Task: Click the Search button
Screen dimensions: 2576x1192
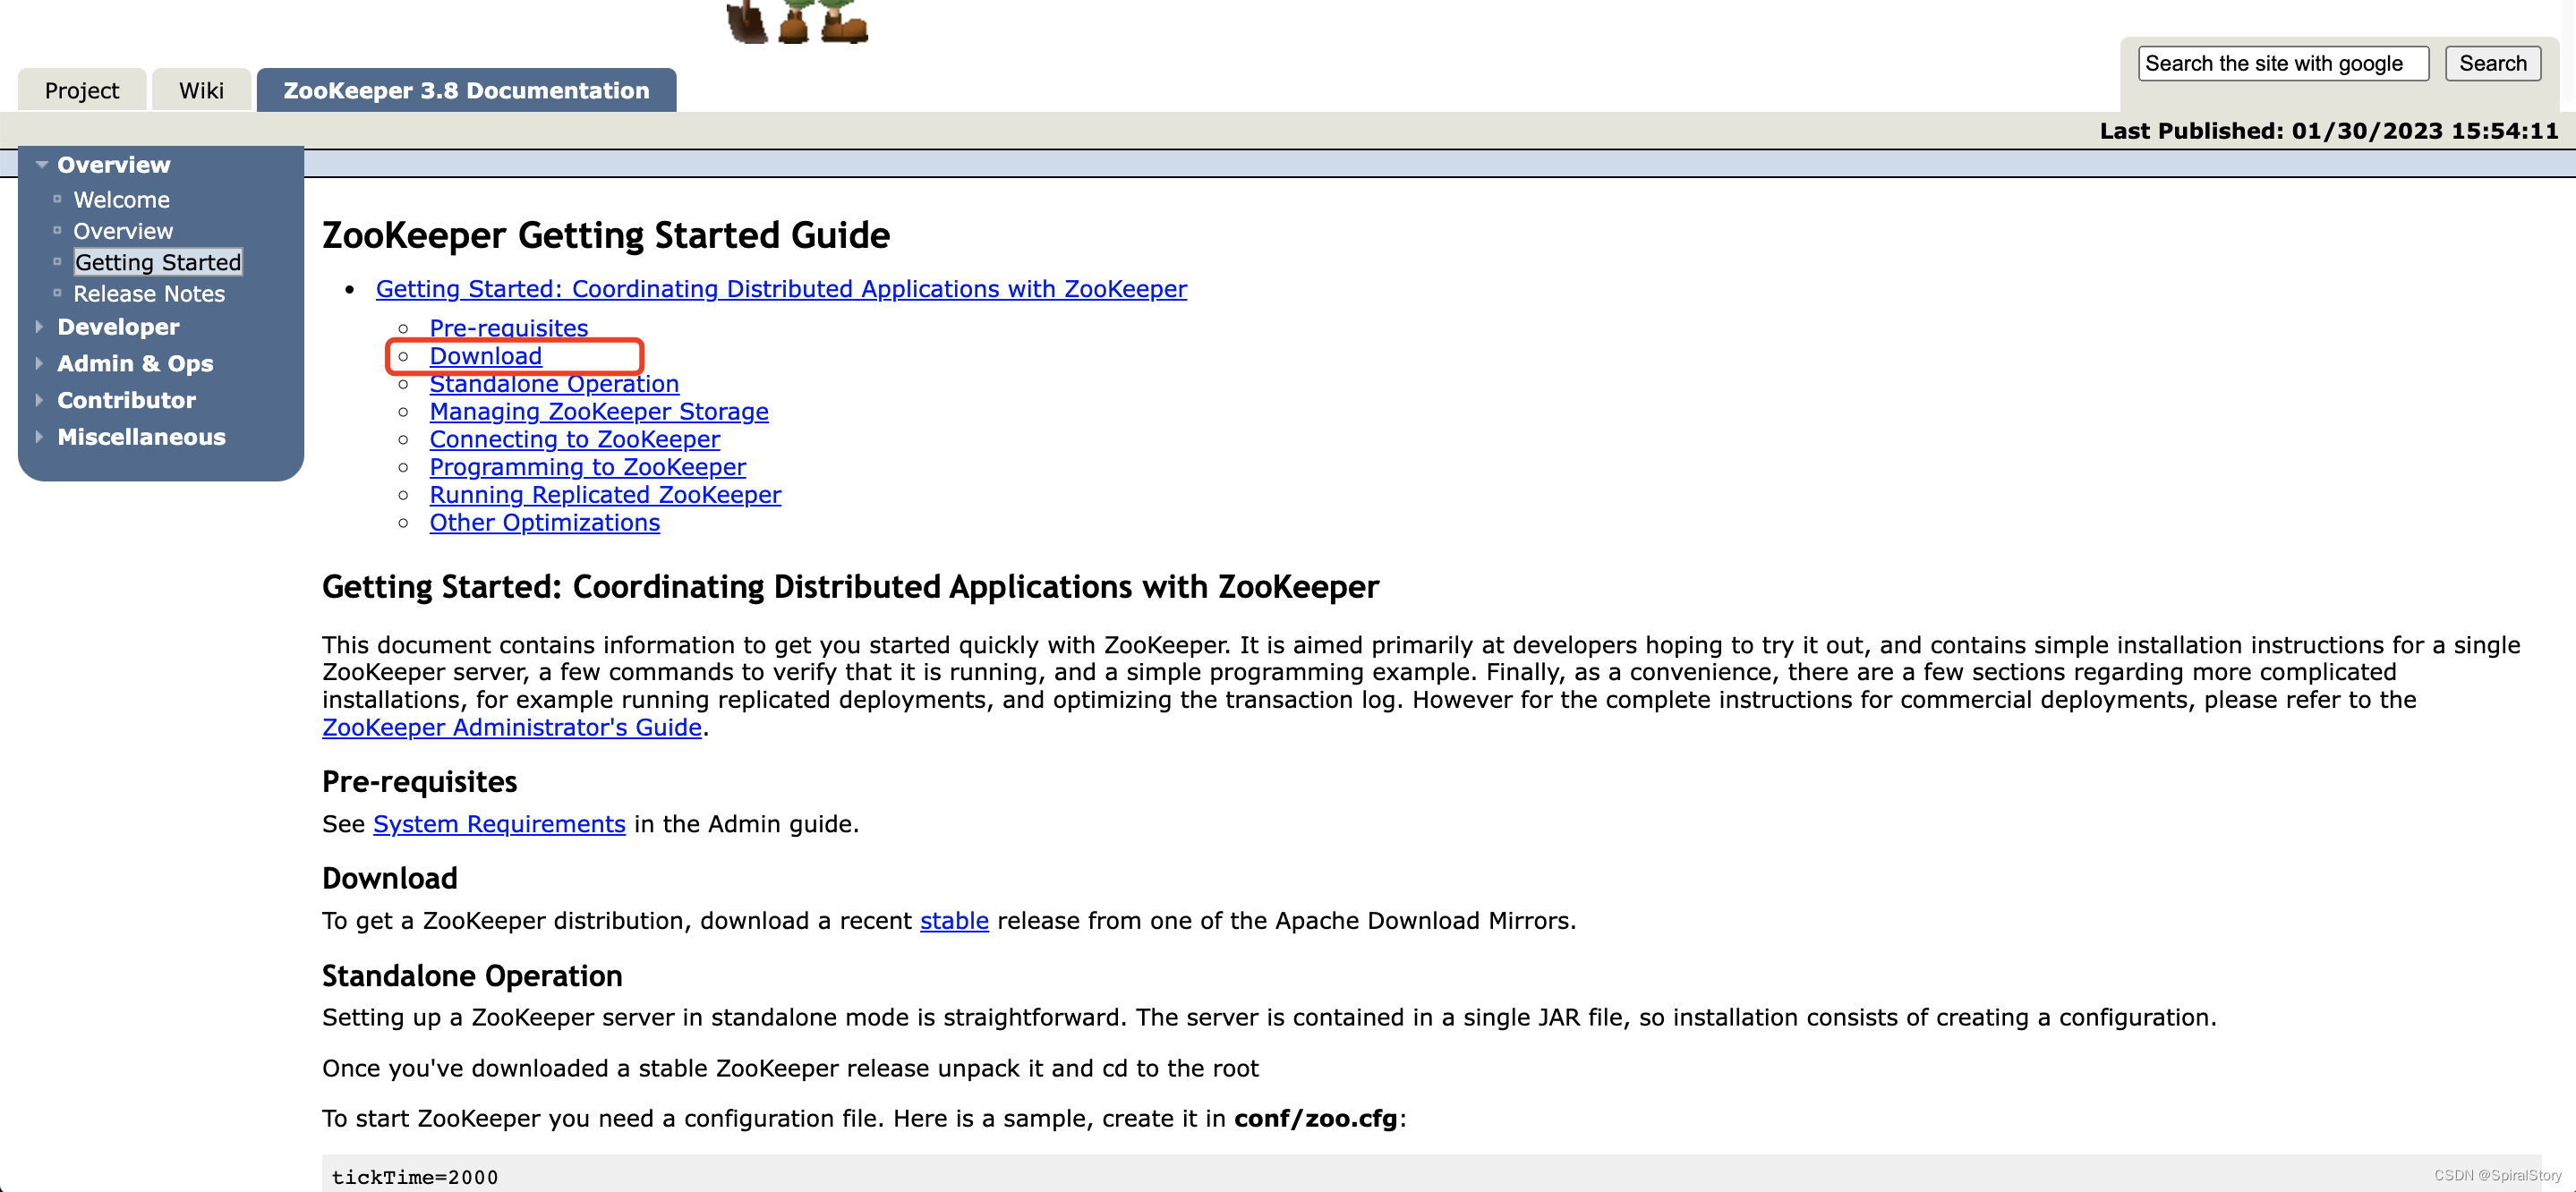Action: click(2492, 64)
